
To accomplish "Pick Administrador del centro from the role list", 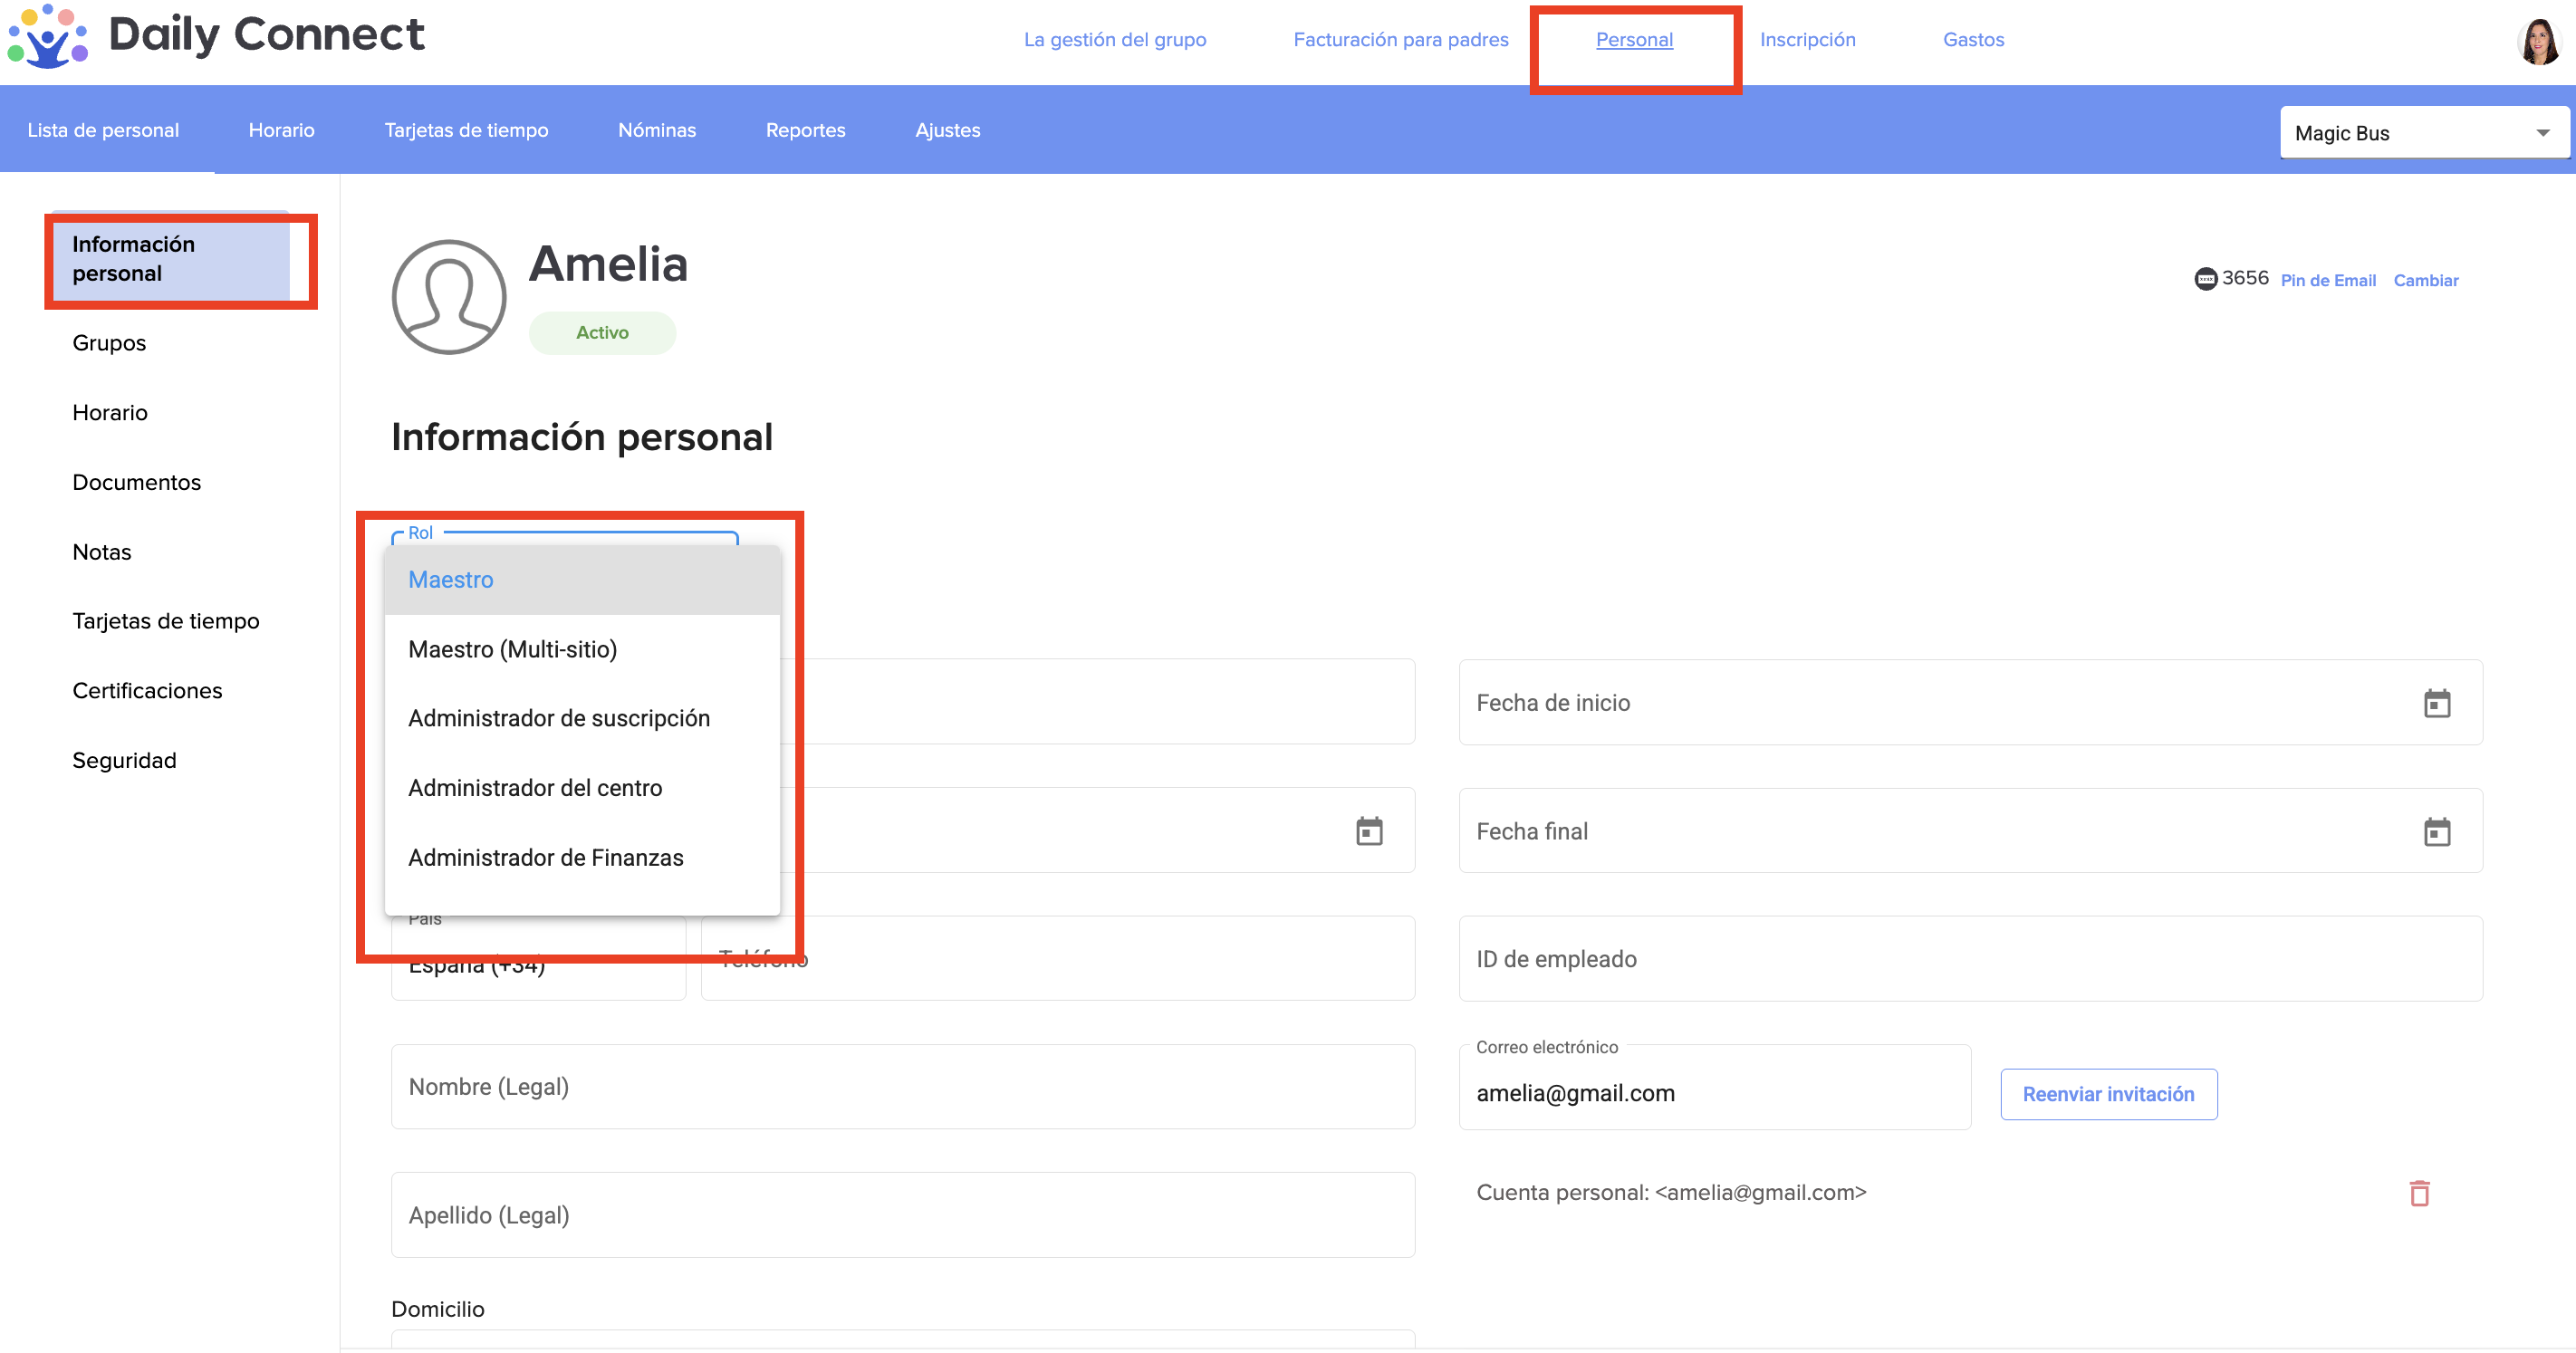I will click(535, 788).
